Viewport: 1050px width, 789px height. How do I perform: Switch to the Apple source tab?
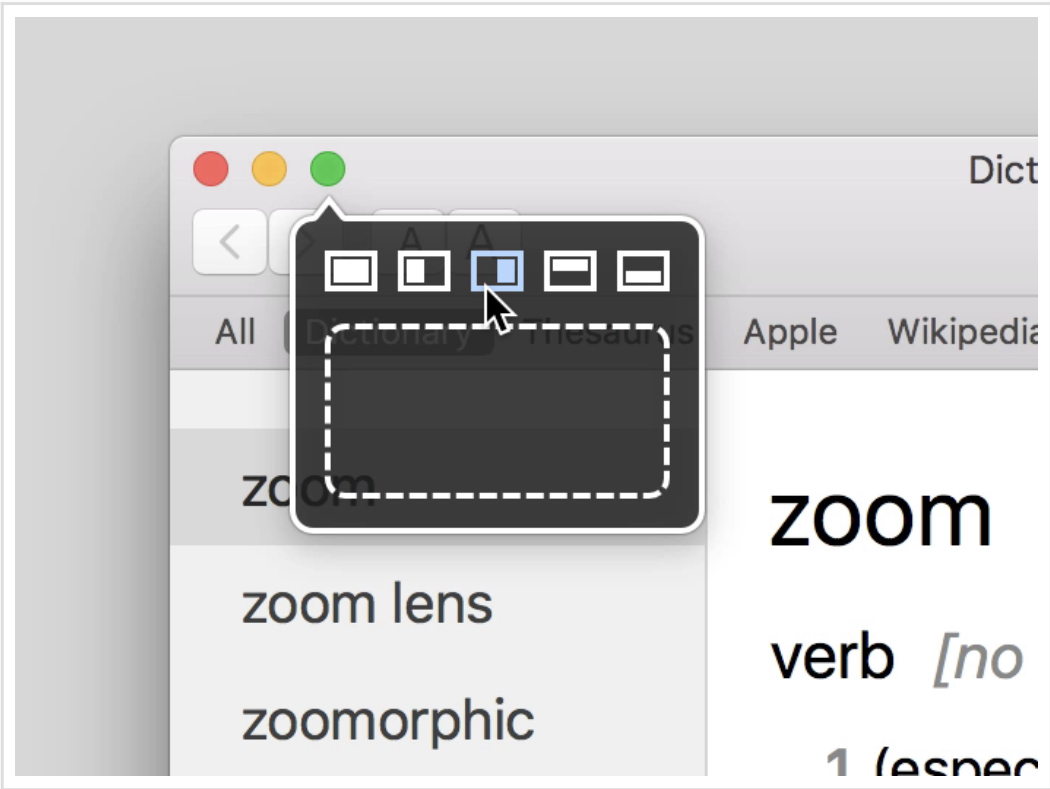(790, 333)
